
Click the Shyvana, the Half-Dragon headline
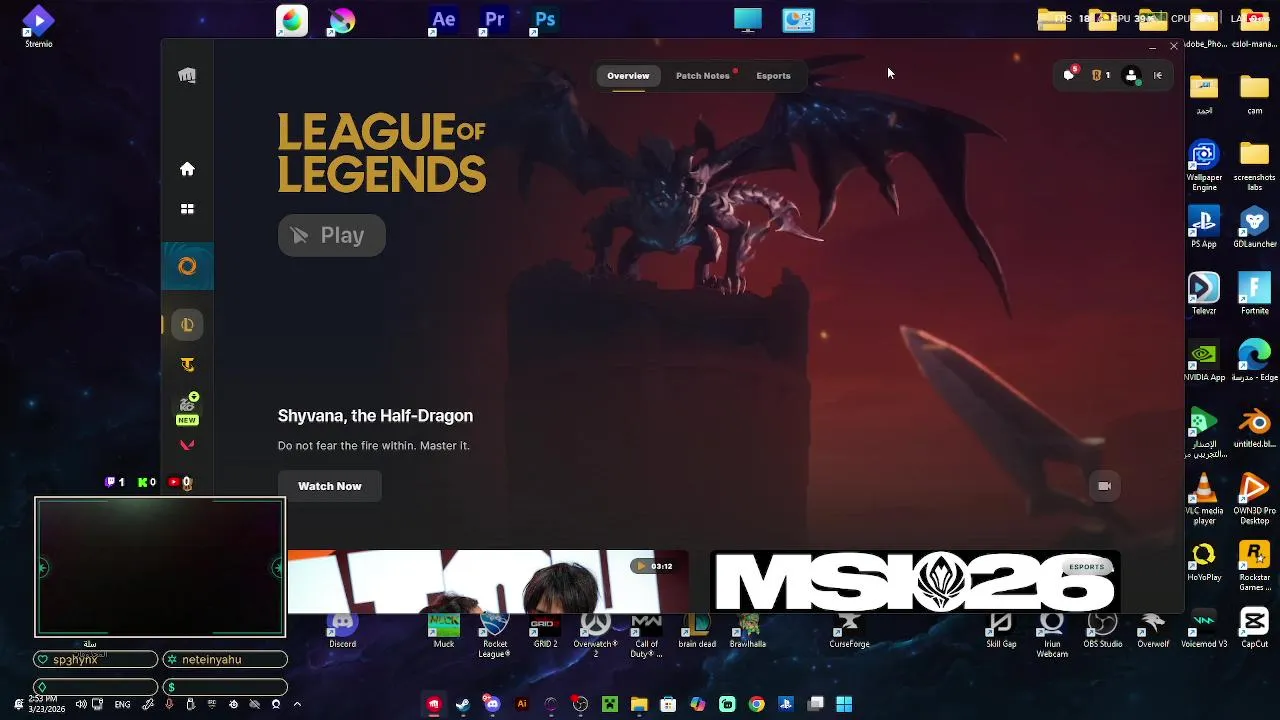tap(375, 416)
